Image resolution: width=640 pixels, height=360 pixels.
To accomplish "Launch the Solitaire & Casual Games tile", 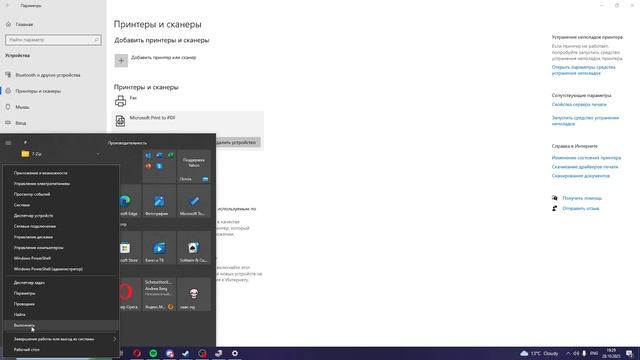I will pos(194,247).
